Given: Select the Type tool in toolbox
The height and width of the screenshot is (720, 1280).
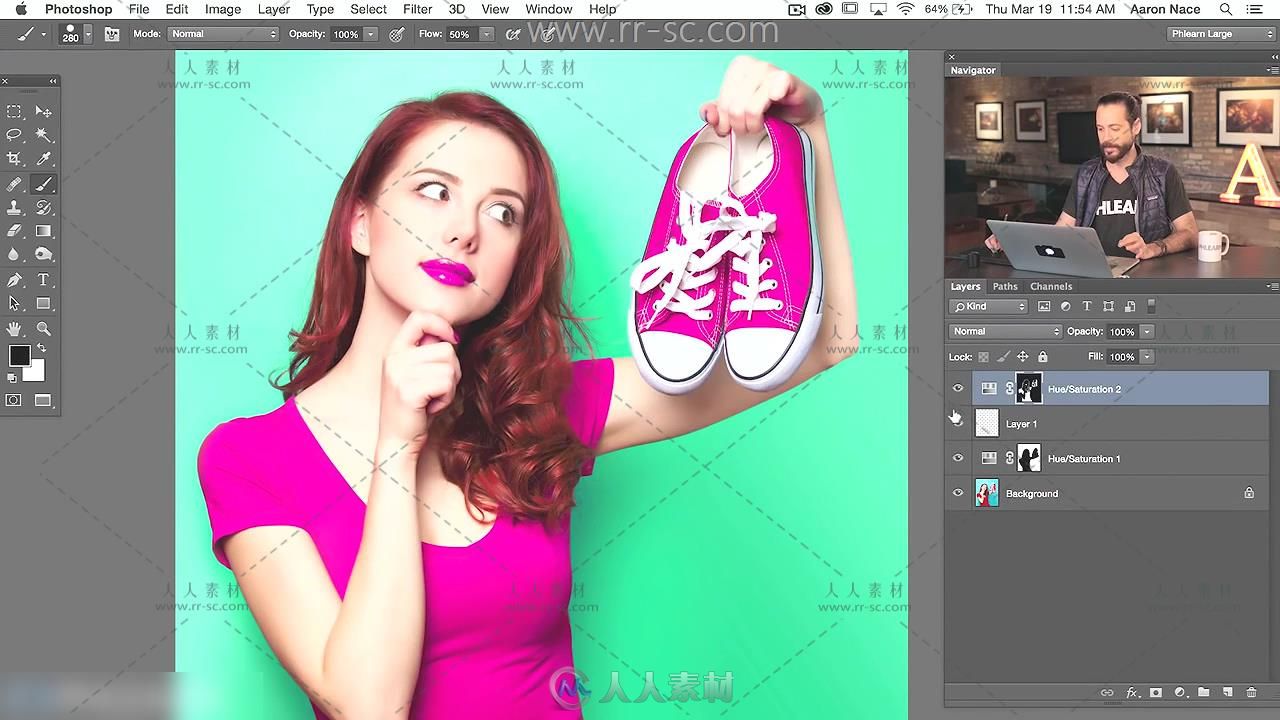Looking at the screenshot, I should 43,280.
